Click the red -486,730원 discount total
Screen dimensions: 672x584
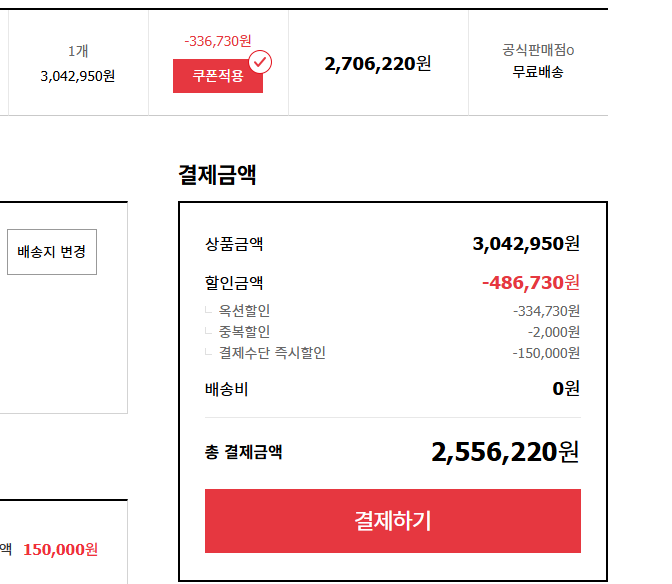(530, 283)
